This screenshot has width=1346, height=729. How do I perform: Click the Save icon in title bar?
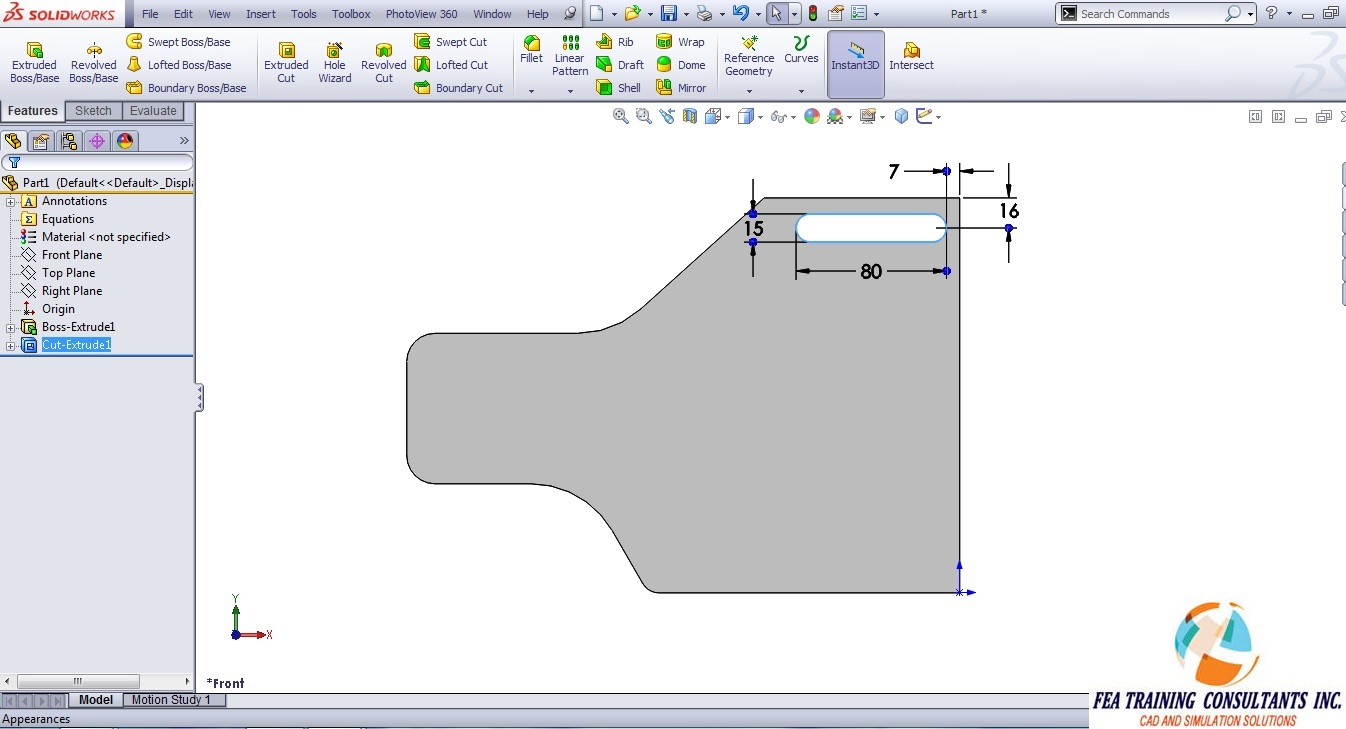669,14
